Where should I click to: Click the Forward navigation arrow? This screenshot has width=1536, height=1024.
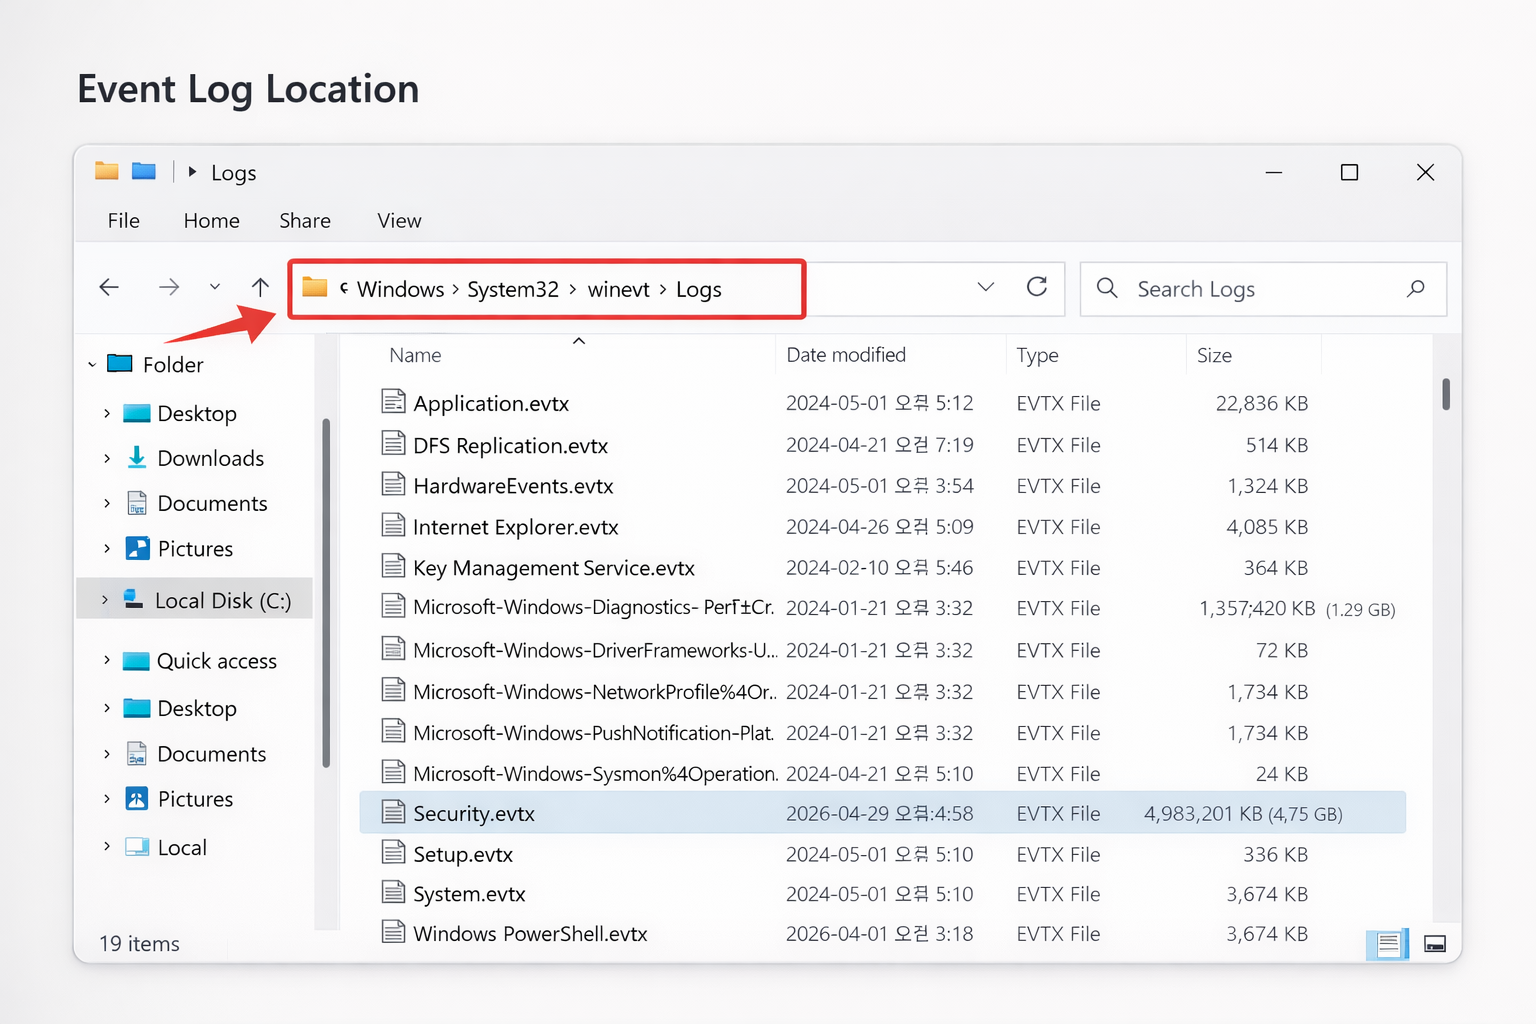click(169, 288)
